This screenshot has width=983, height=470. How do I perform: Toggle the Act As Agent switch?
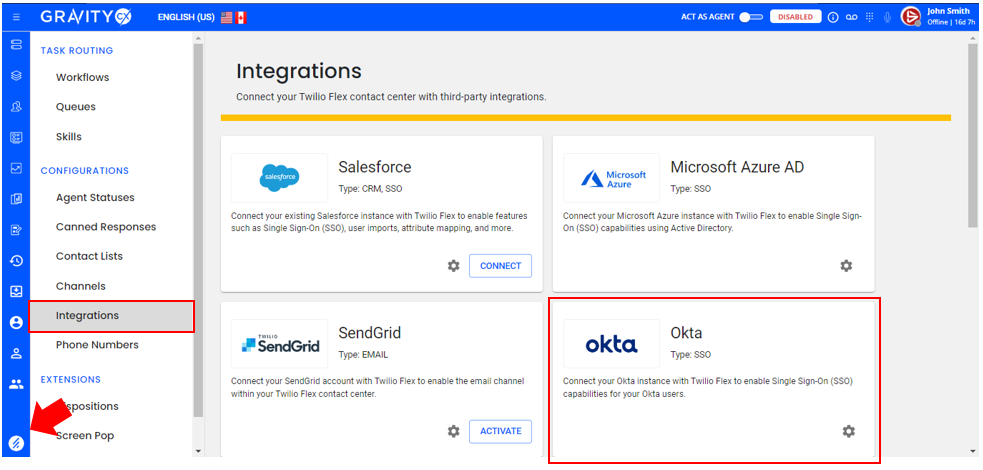(x=750, y=17)
